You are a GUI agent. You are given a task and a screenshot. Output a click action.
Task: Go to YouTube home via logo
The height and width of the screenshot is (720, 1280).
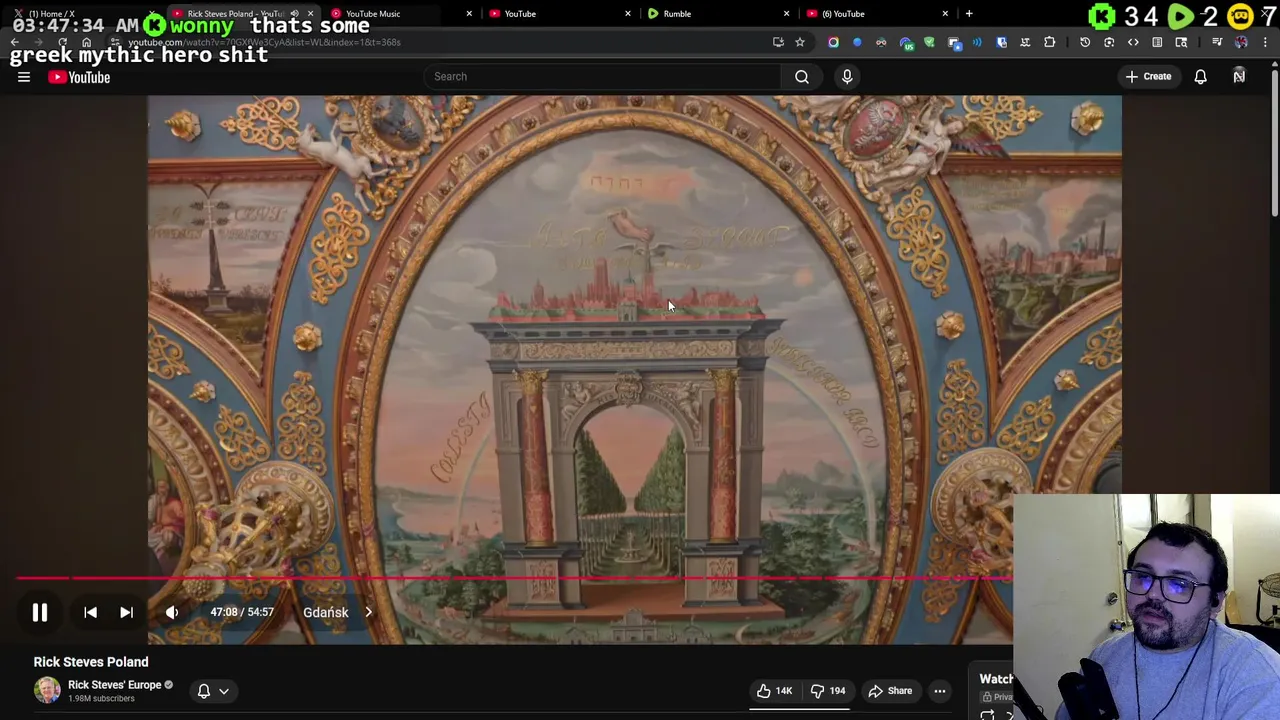[79, 77]
